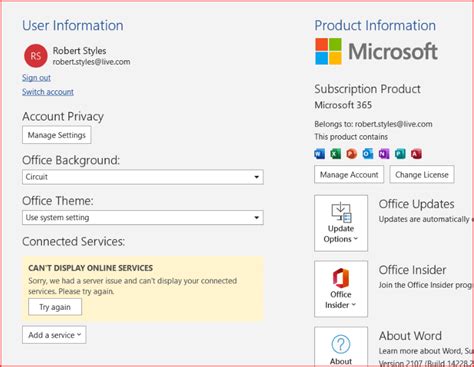Click the This product contains label
The width and height of the screenshot is (474, 367).
(351, 137)
